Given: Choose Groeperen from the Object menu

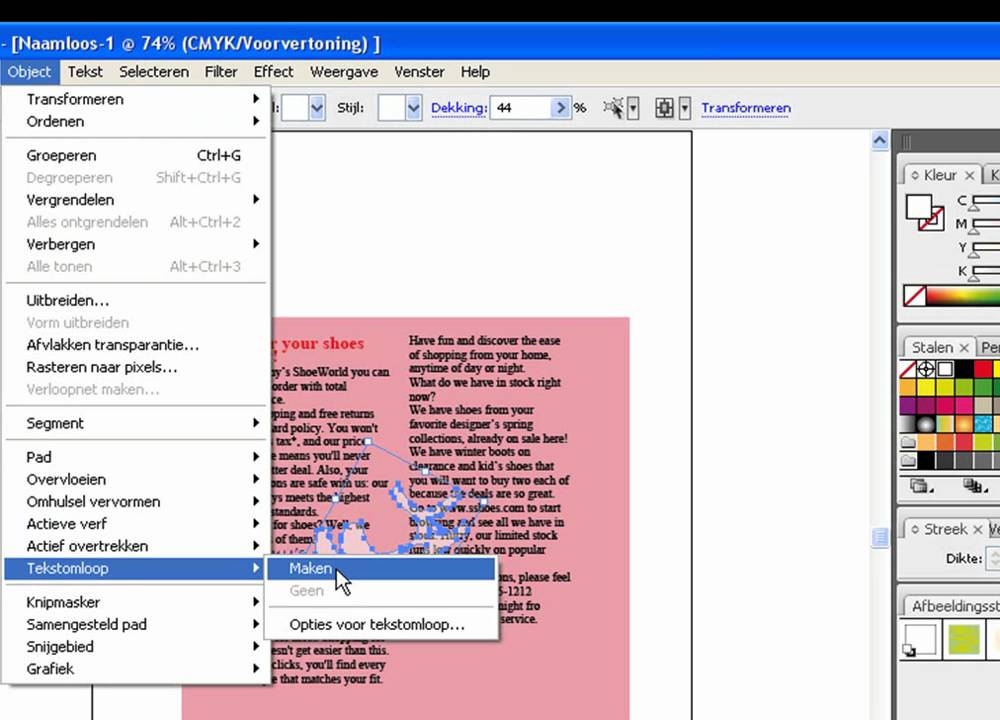Looking at the screenshot, I should 135,156.
